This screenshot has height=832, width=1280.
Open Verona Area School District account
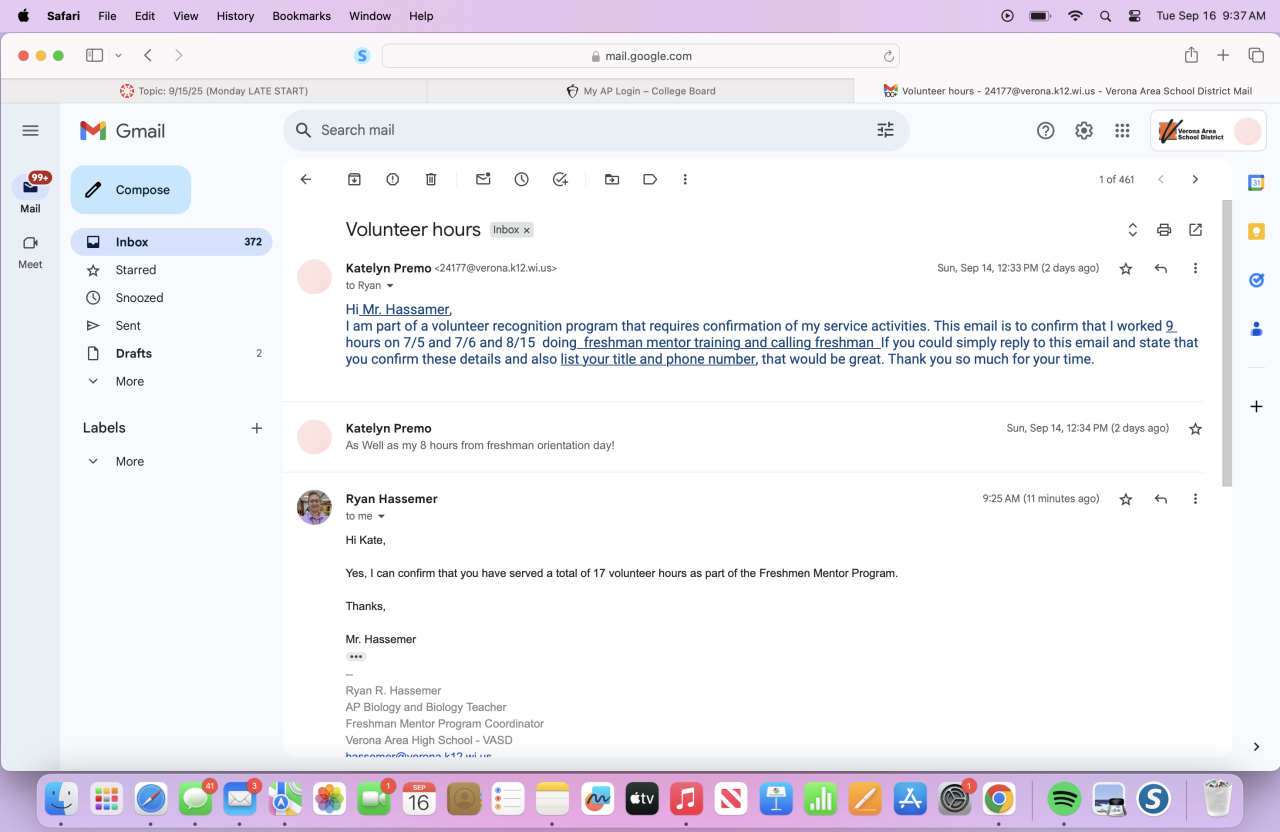tap(1208, 131)
